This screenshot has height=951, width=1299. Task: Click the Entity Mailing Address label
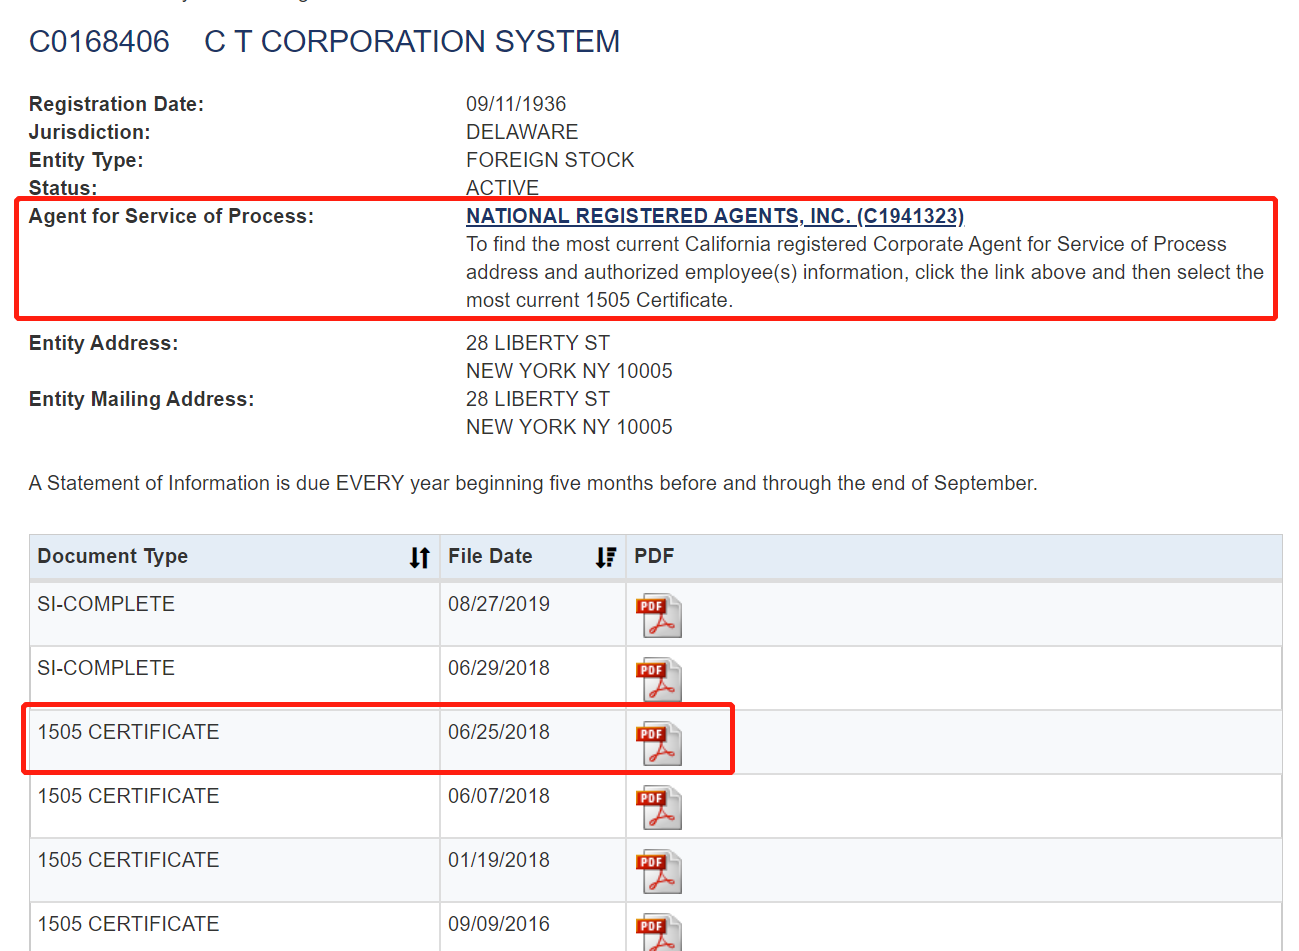pyautogui.click(x=141, y=399)
